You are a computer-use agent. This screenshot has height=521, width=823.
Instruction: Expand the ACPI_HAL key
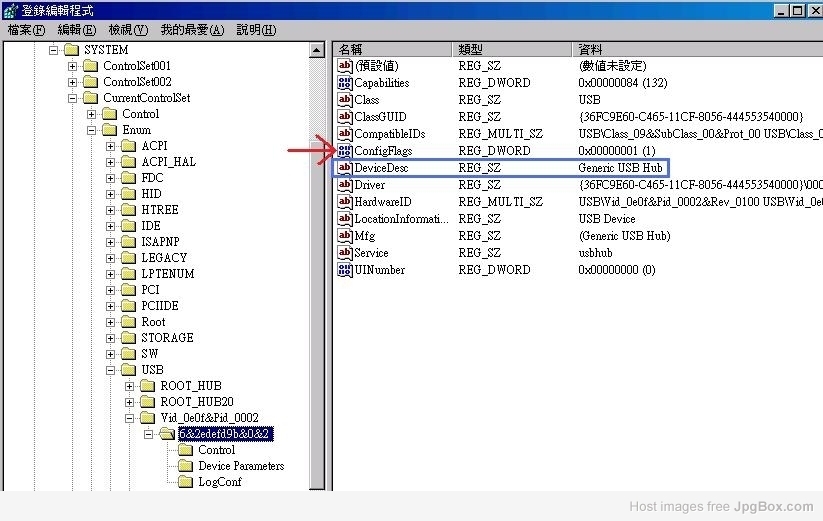(111, 162)
